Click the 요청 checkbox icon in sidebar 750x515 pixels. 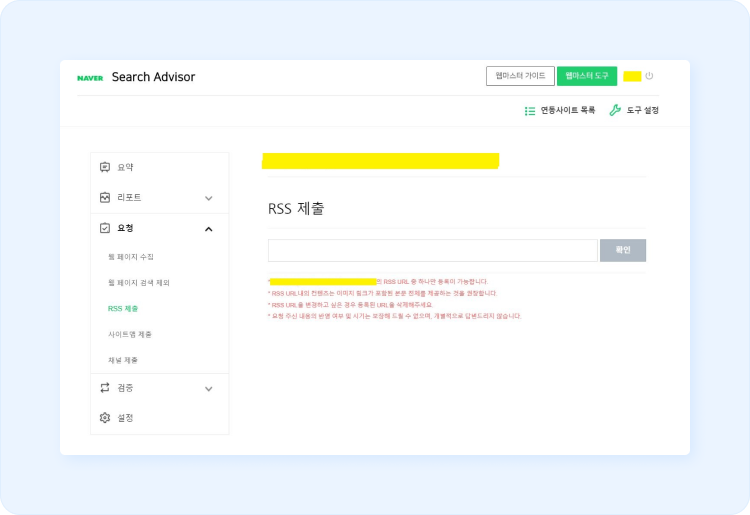pyautogui.click(x=105, y=228)
